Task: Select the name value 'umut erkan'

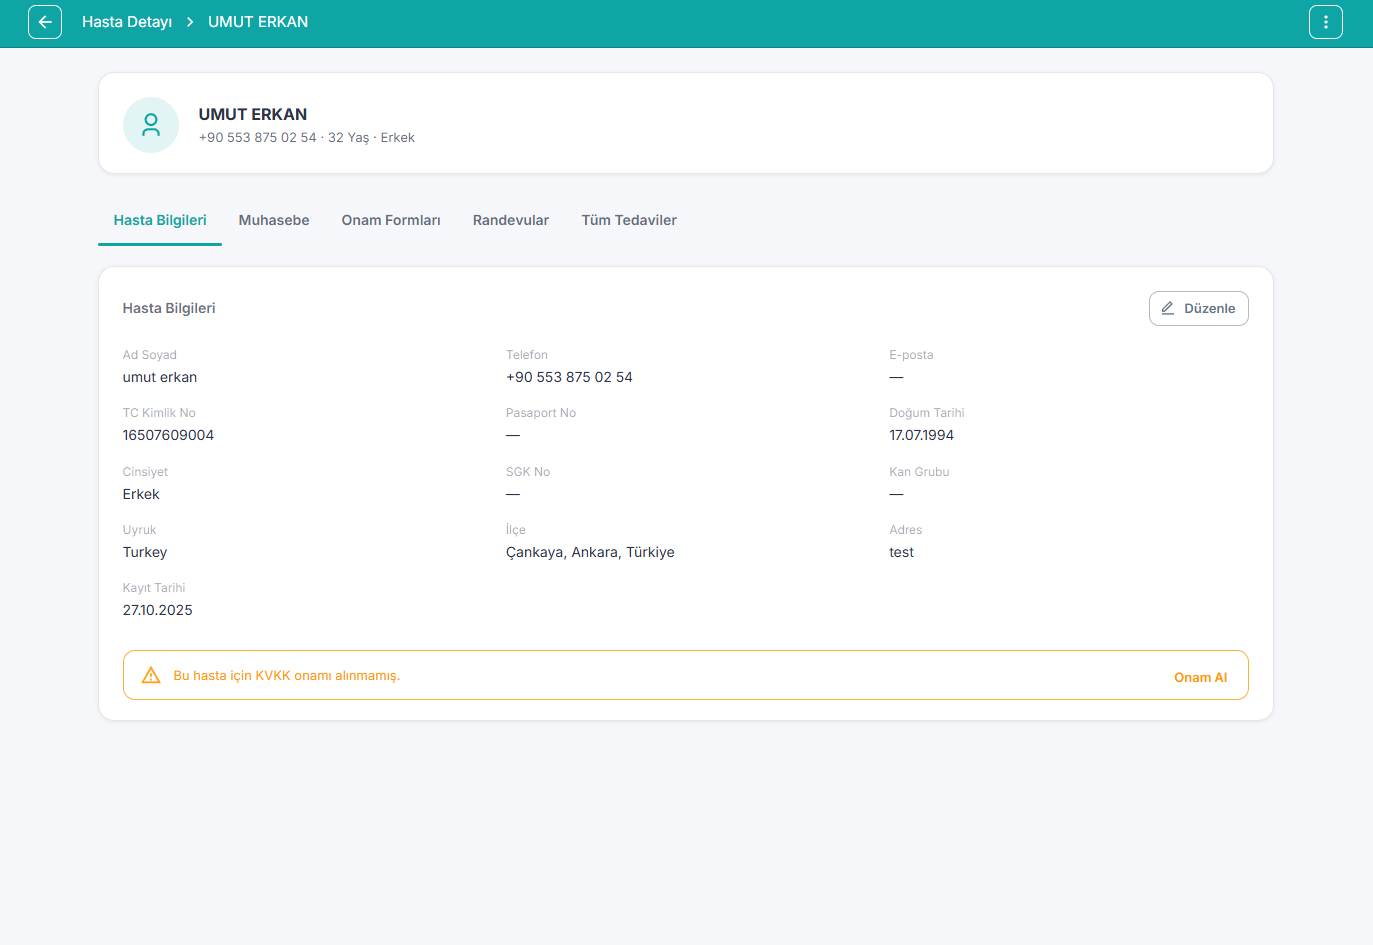Action: [160, 377]
